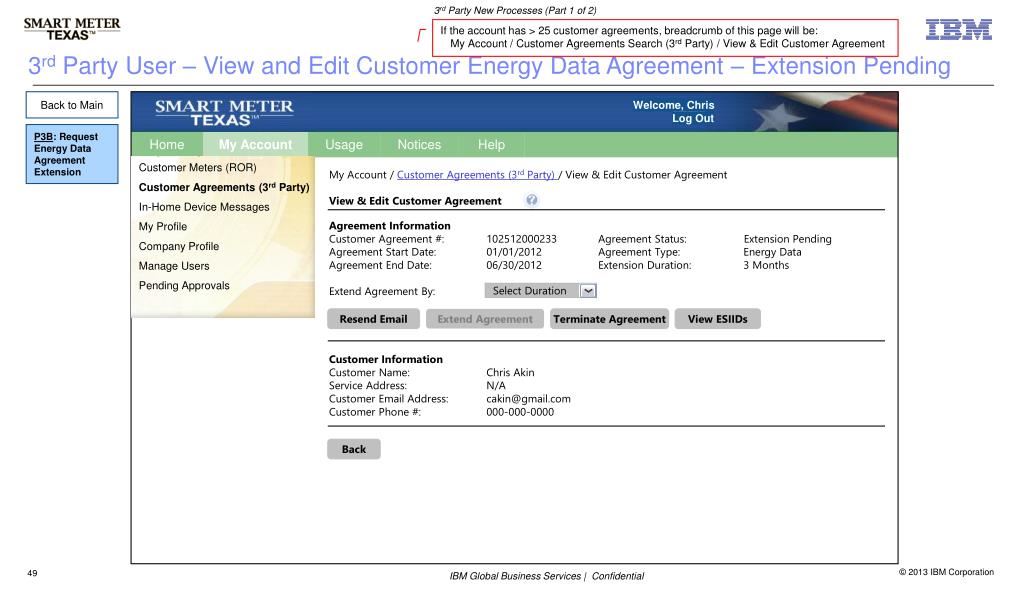Click the customer name Chris Akin
Image resolution: width=1023 pixels, height=590 pixels.
pos(510,373)
